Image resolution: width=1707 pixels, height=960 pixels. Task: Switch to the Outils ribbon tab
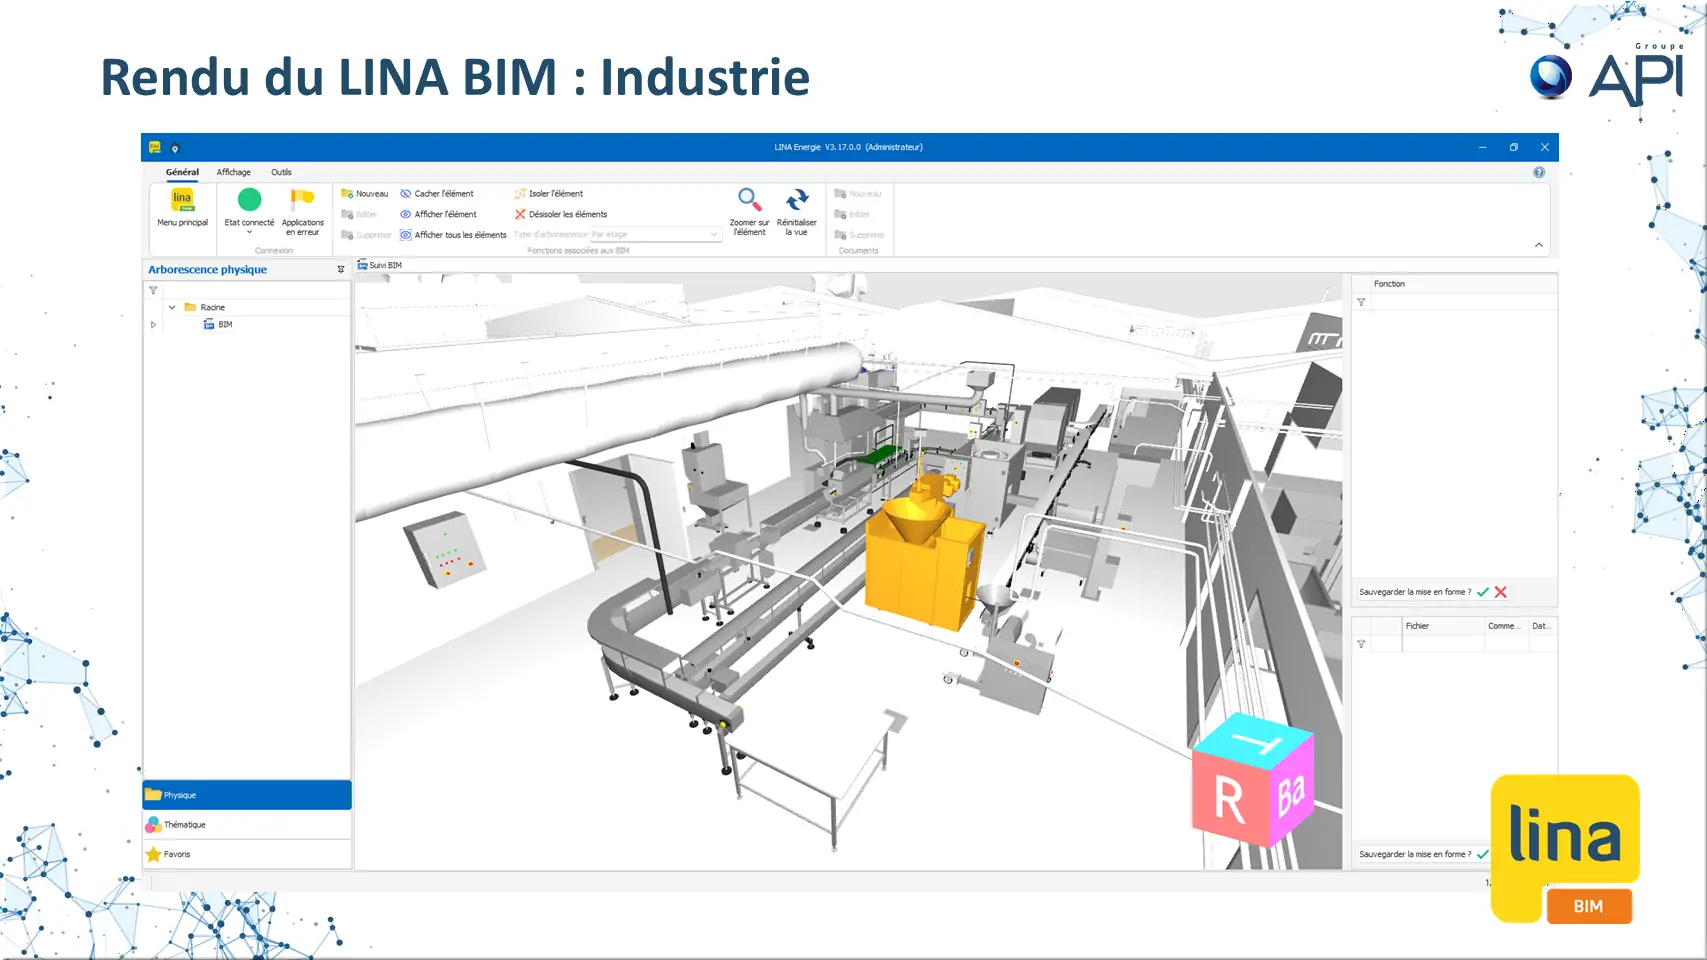pos(281,172)
